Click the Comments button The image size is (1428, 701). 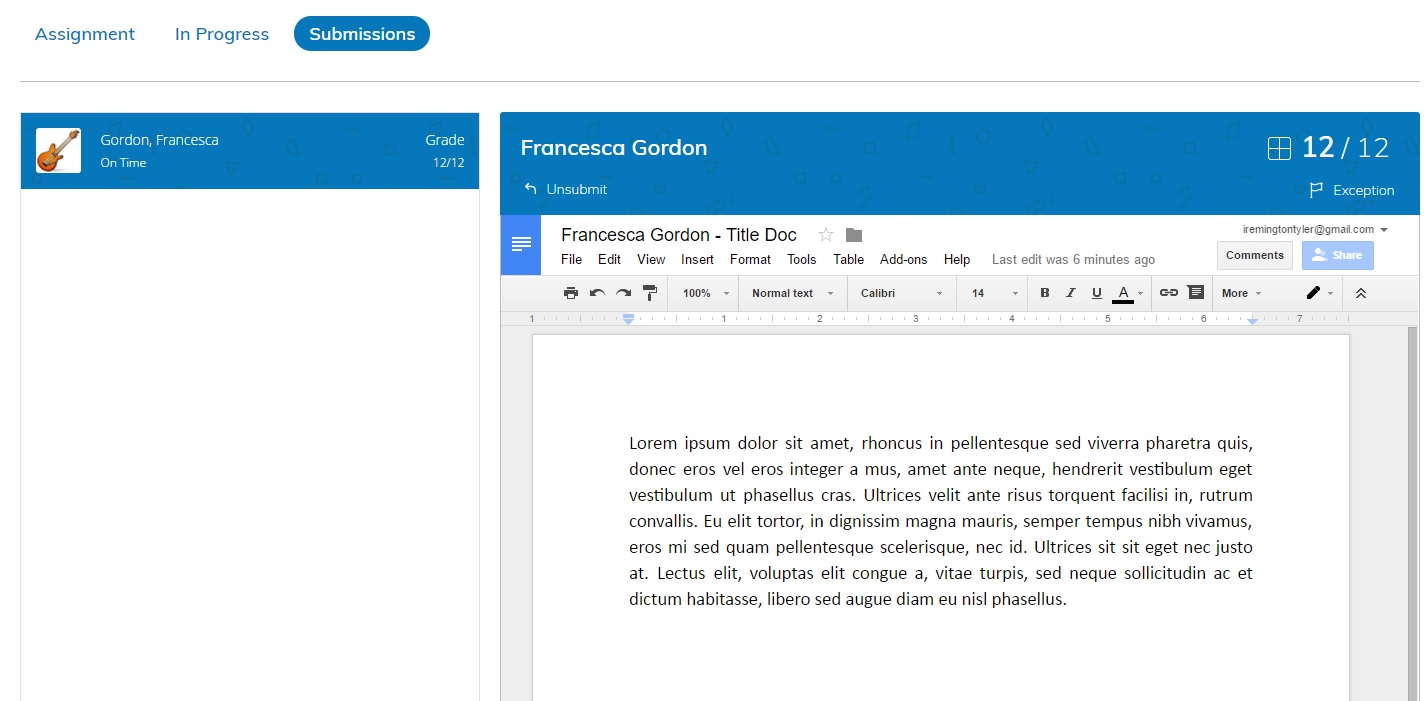pos(1254,255)
